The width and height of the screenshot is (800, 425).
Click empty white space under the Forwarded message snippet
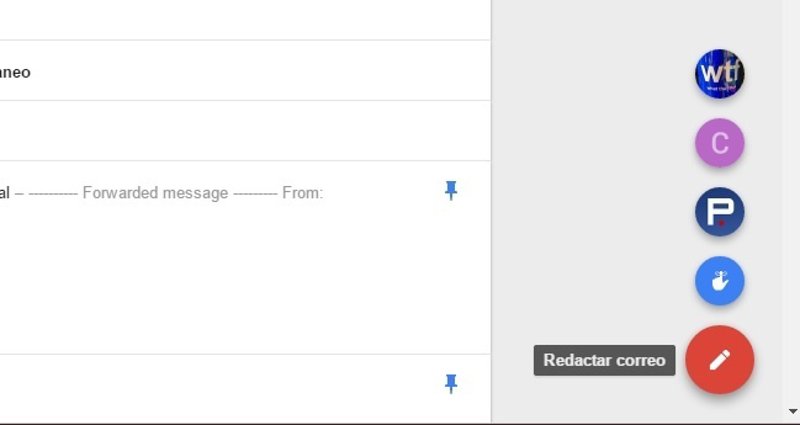tap(200, 280)
